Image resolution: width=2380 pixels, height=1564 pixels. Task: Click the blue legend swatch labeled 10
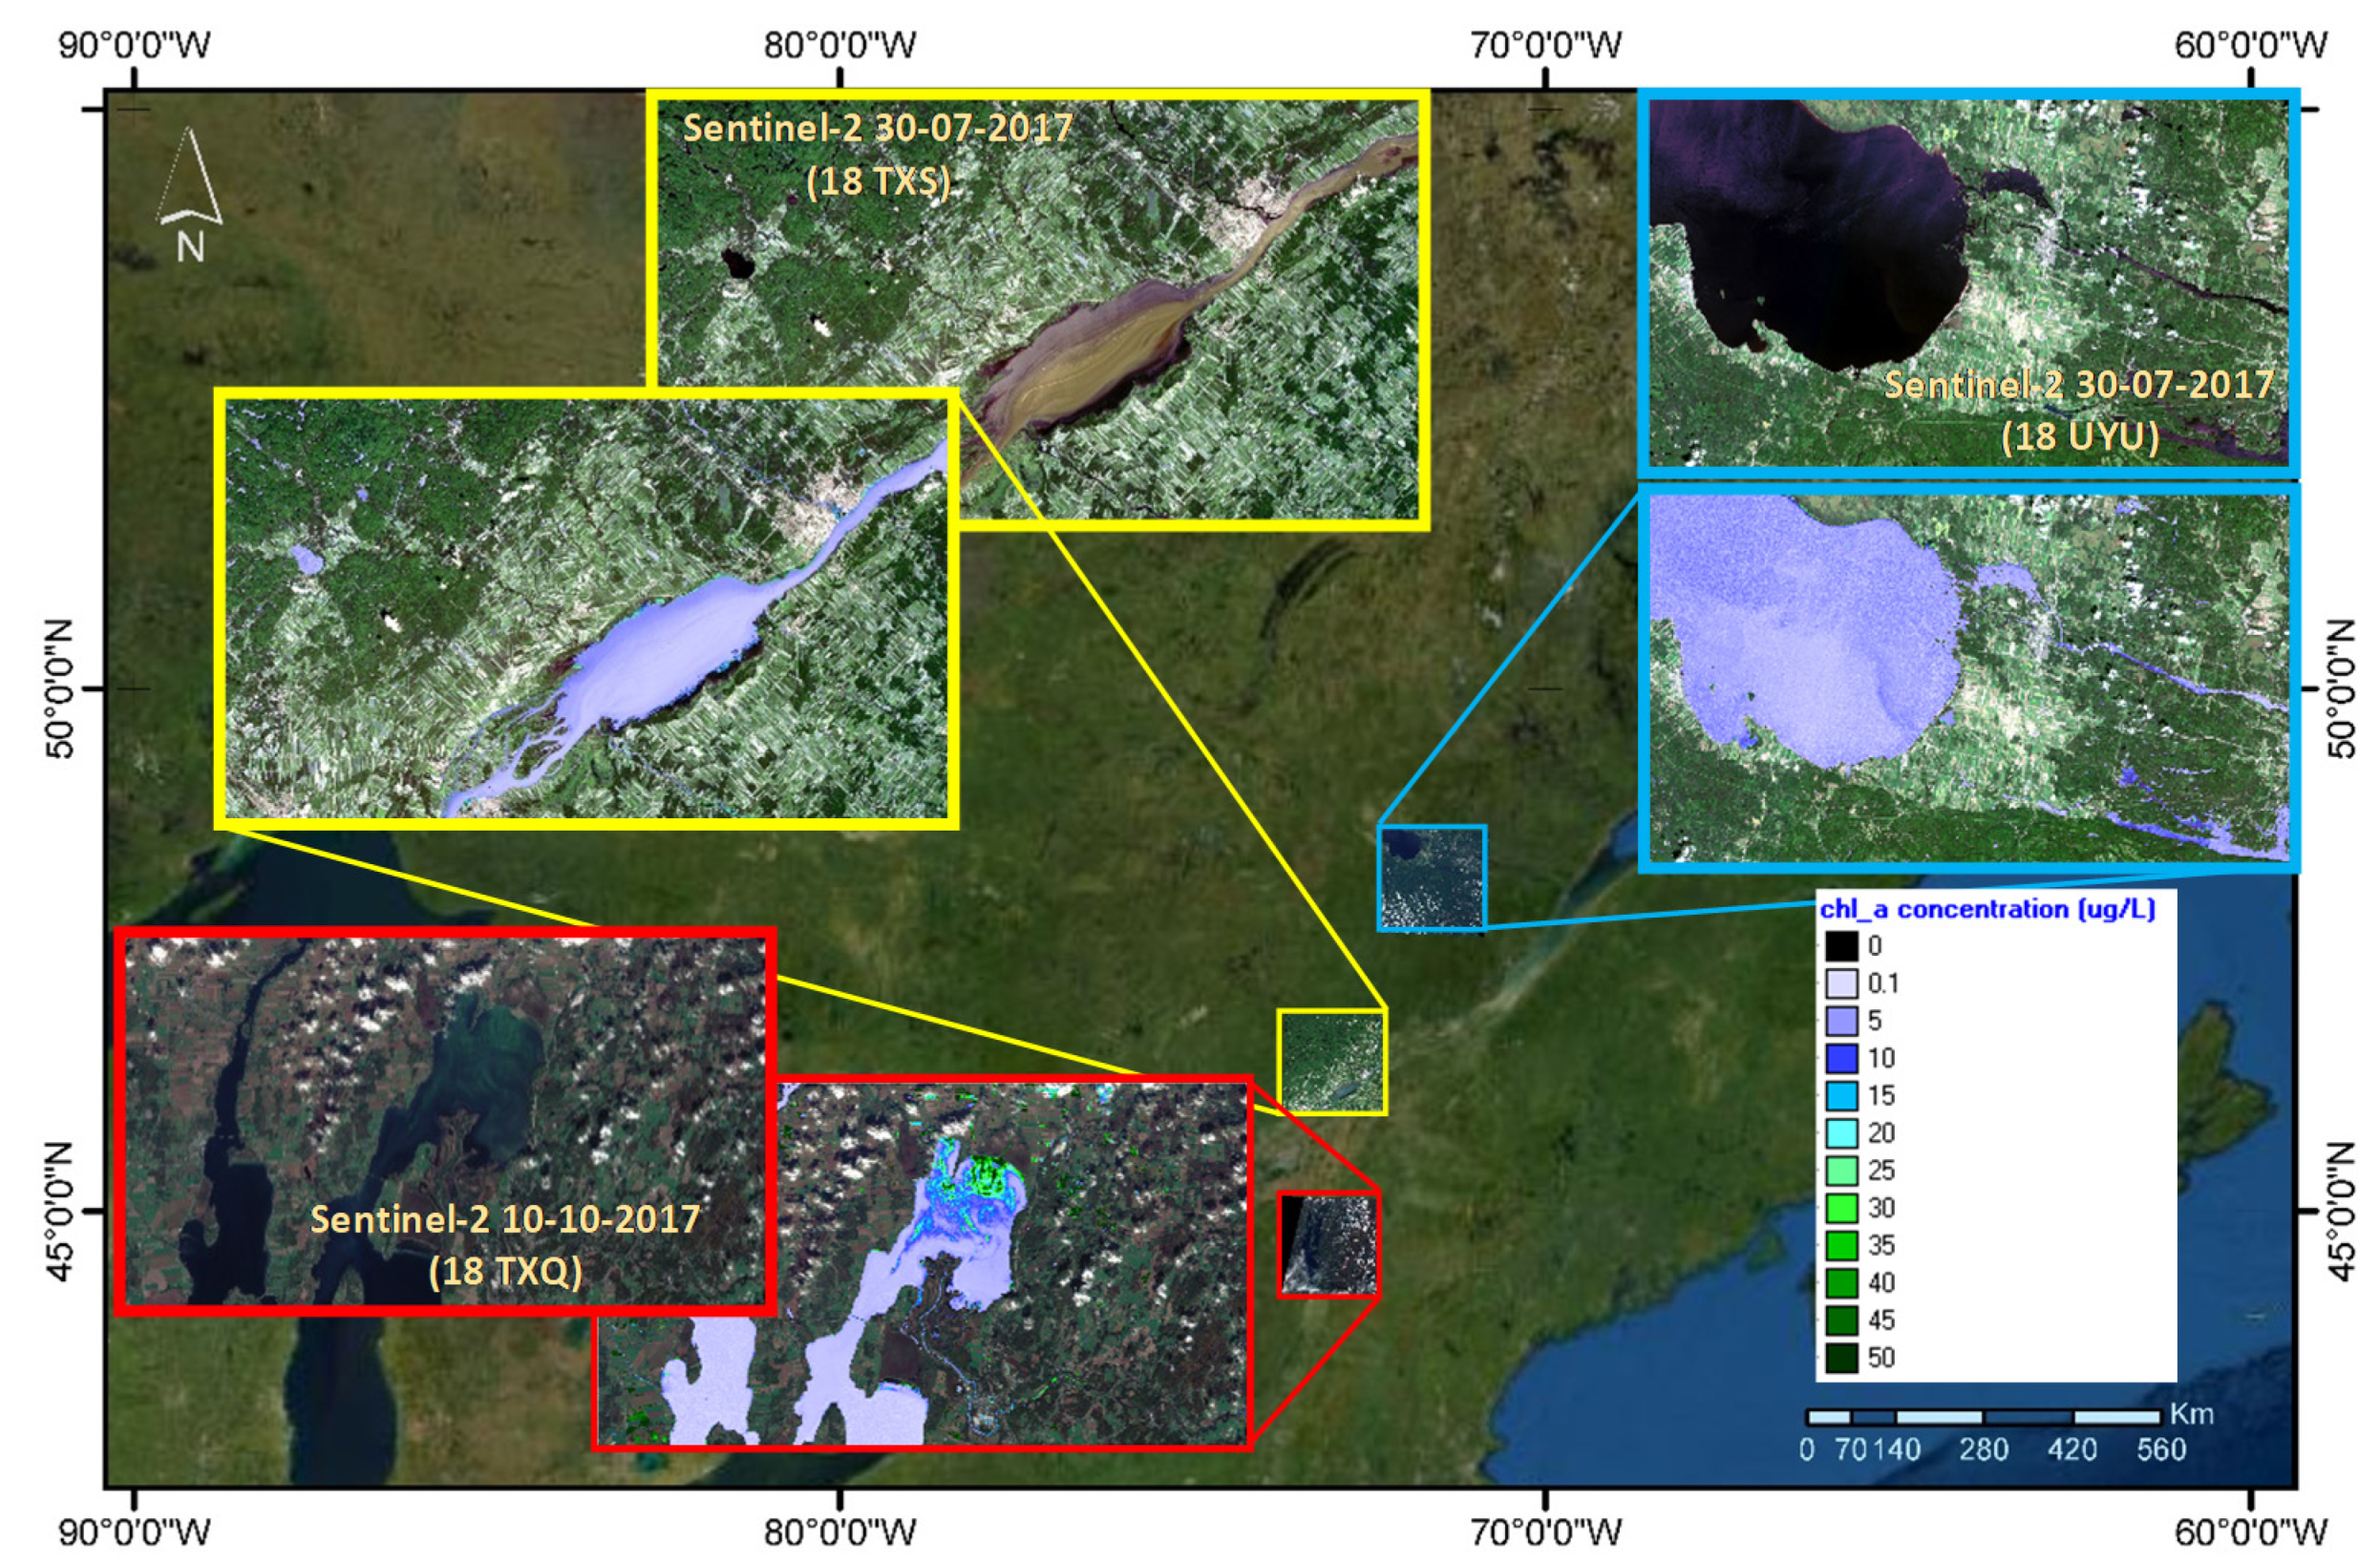click(1842, 1058)
